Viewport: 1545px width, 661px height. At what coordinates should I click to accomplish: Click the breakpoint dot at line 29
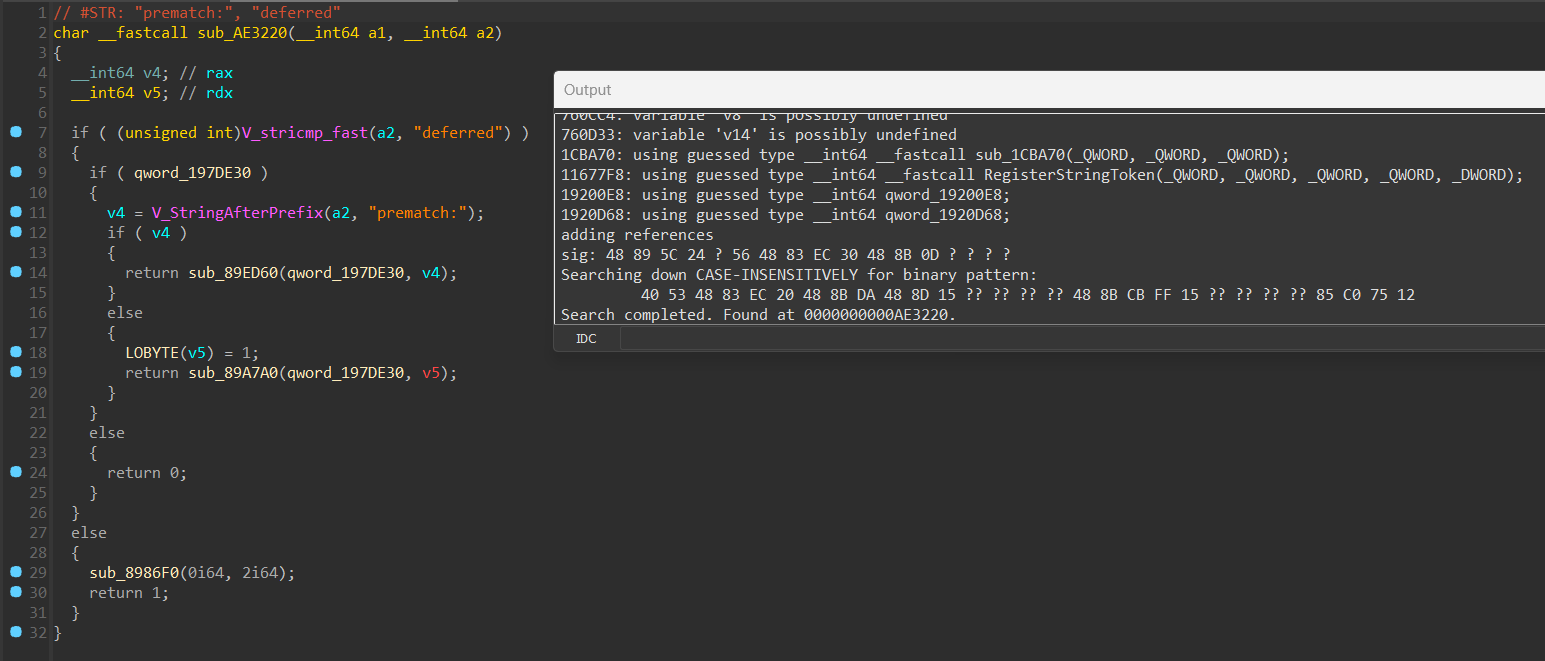click(x=16, y=572)
